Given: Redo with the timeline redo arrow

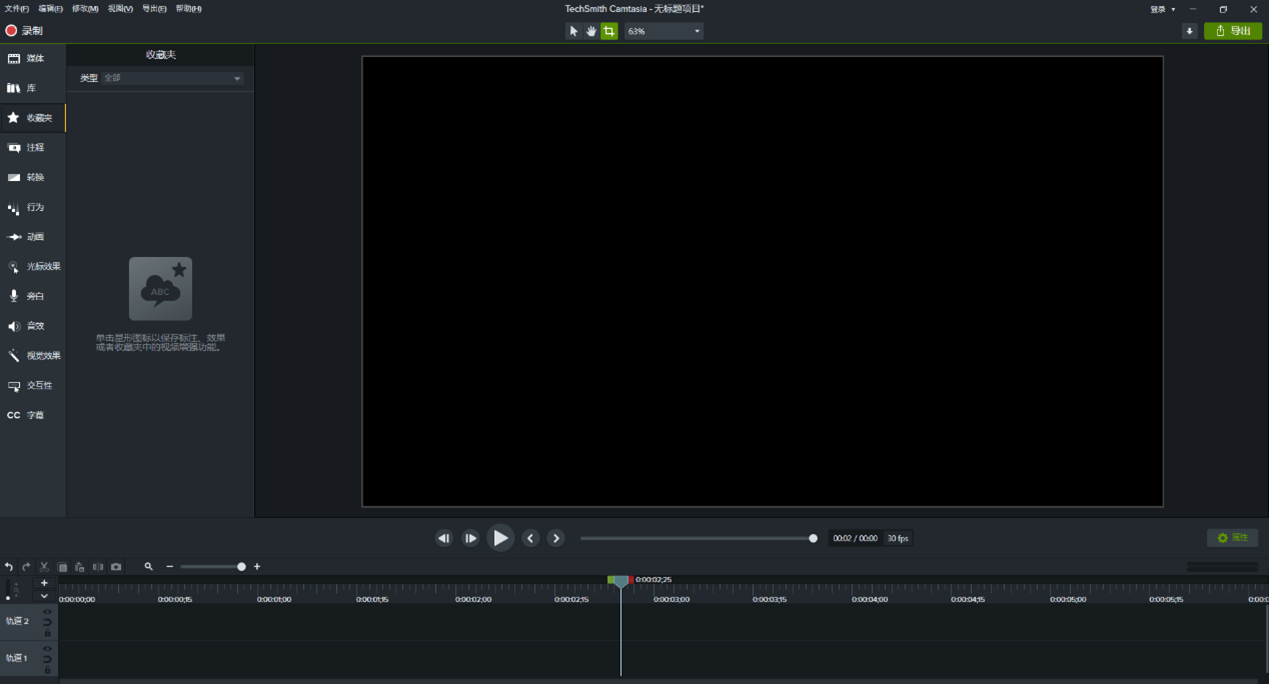Looking at the screenshot, I should coord(27,567).
